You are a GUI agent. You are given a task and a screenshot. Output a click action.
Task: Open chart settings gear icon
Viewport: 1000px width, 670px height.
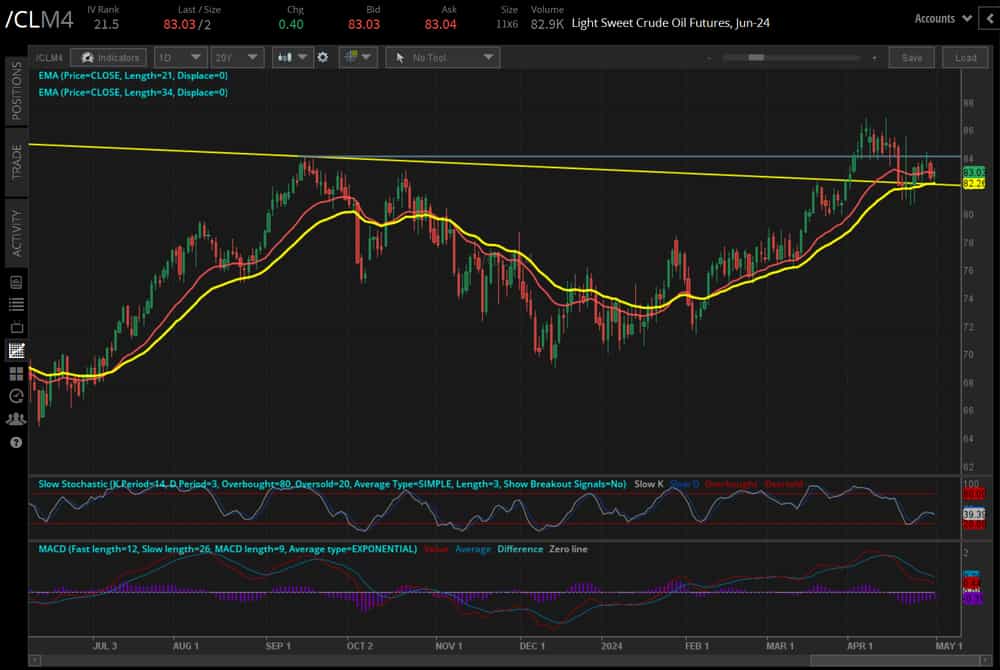click(322, 58)
